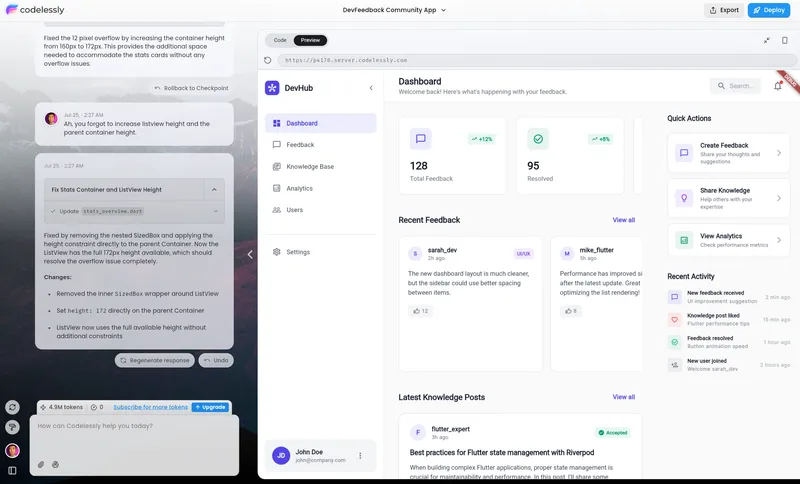The height and width of the screenshot is (484, 800).
Task: Toggle the sidebar layout icon at bottom-left
Action: (x=12, y=470)
